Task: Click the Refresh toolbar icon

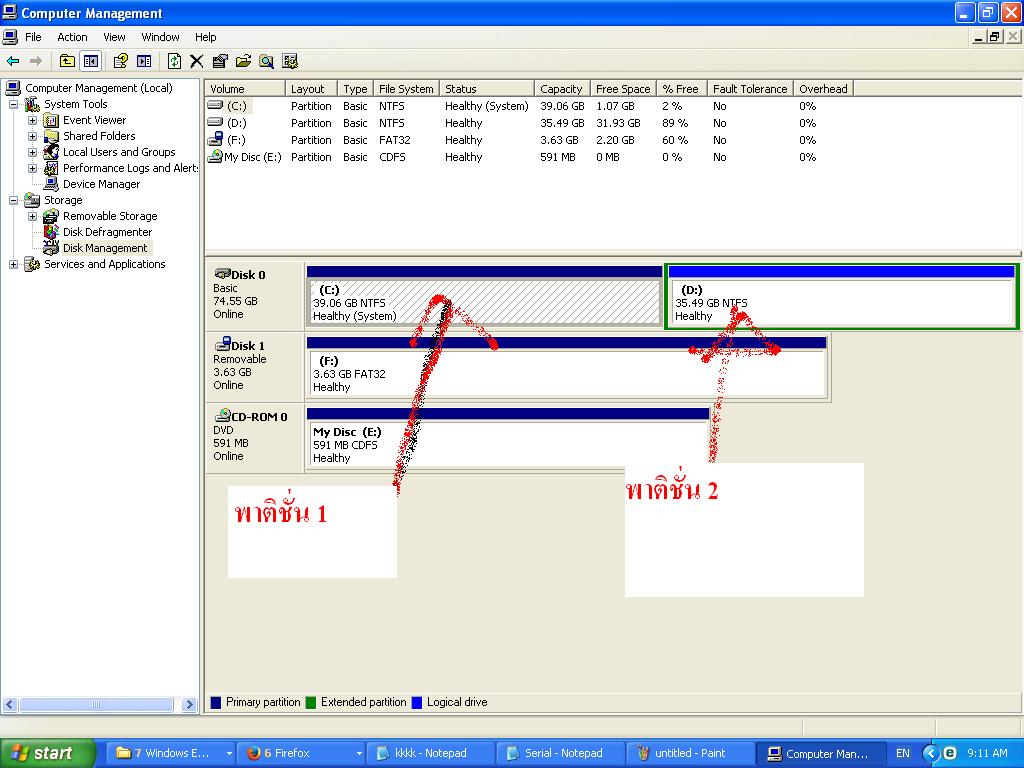Action: click(174, 61)
